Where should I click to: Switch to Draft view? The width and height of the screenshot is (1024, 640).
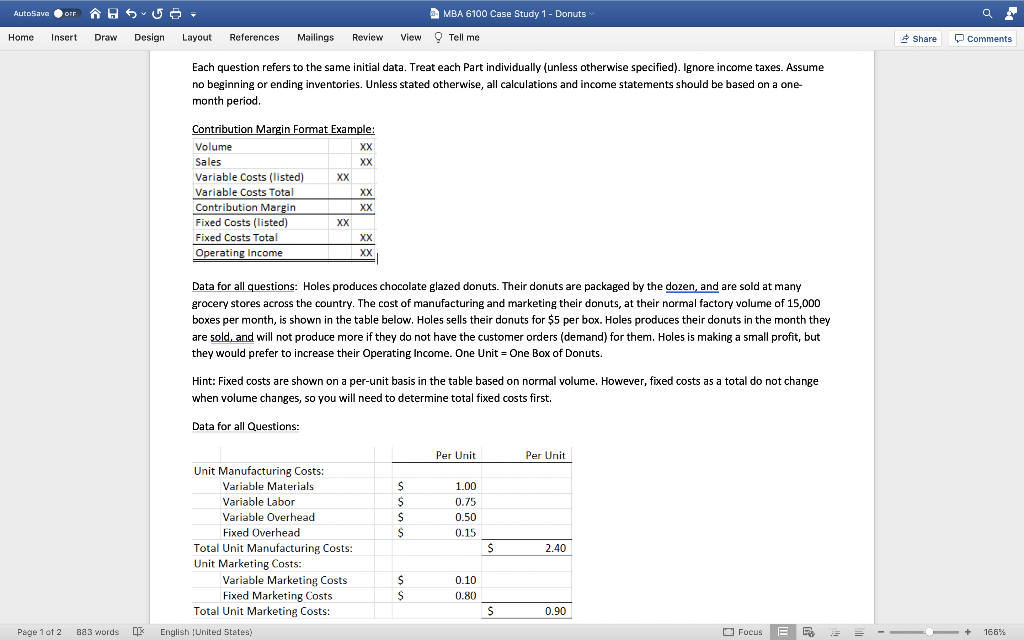click(859, 632)
